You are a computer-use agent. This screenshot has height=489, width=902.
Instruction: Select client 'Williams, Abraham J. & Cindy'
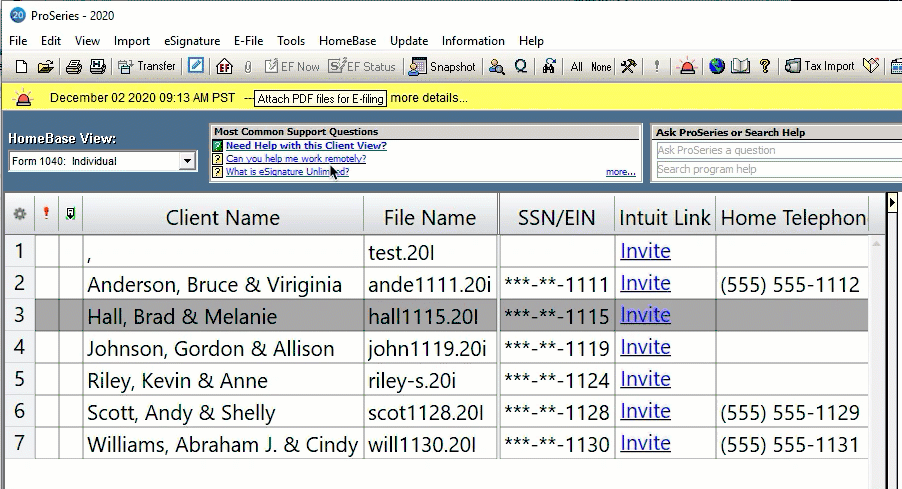point(223,445)
